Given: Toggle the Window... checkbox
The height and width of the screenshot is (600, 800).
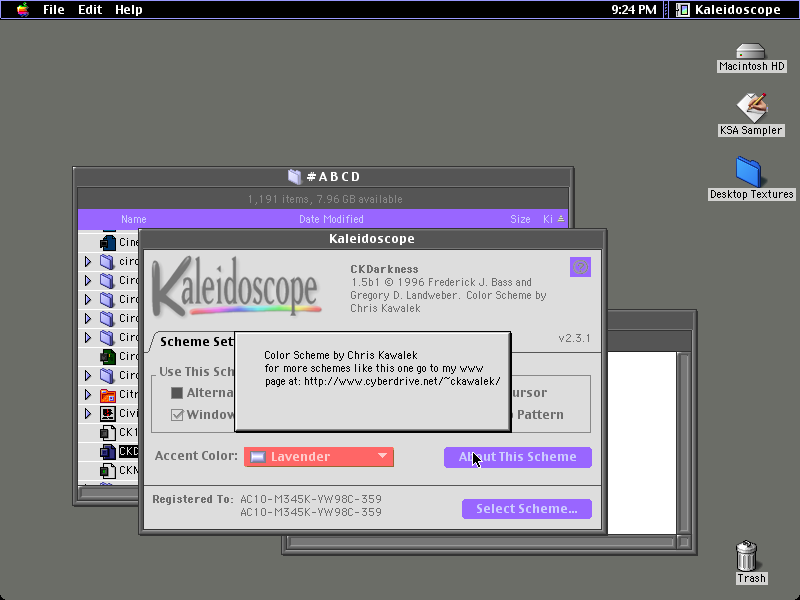Looking at the screenshot, I should (x=177, y=415).
